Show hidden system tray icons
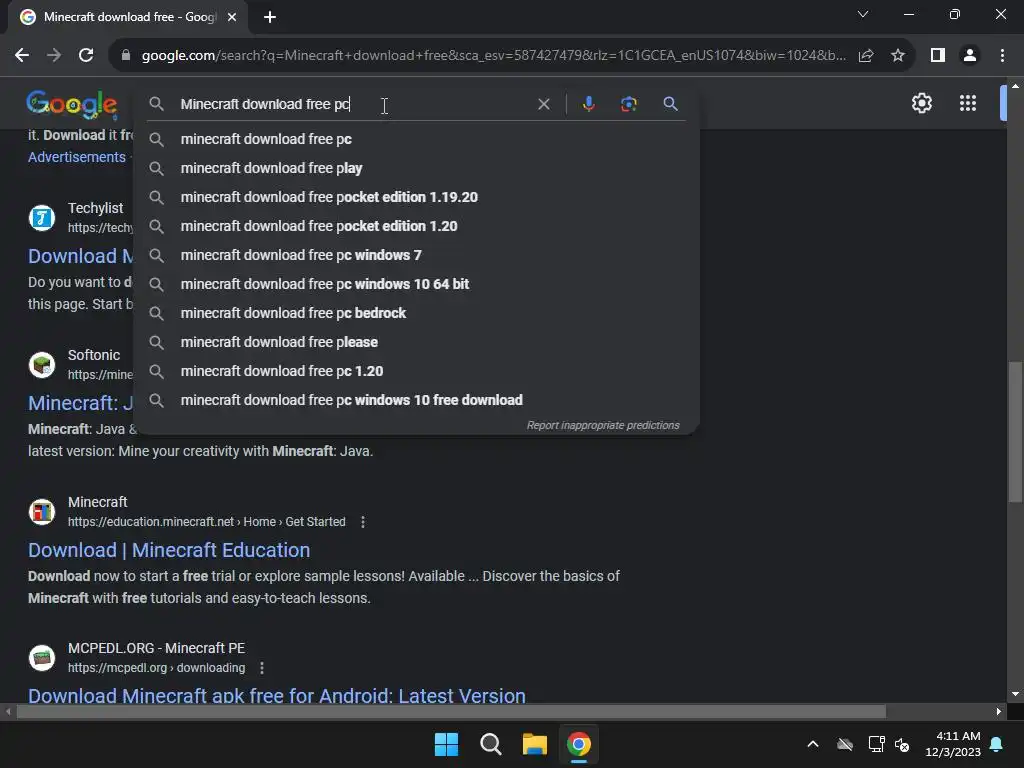The width and height of the screenshot is (1024, 768). pos(813,744)
